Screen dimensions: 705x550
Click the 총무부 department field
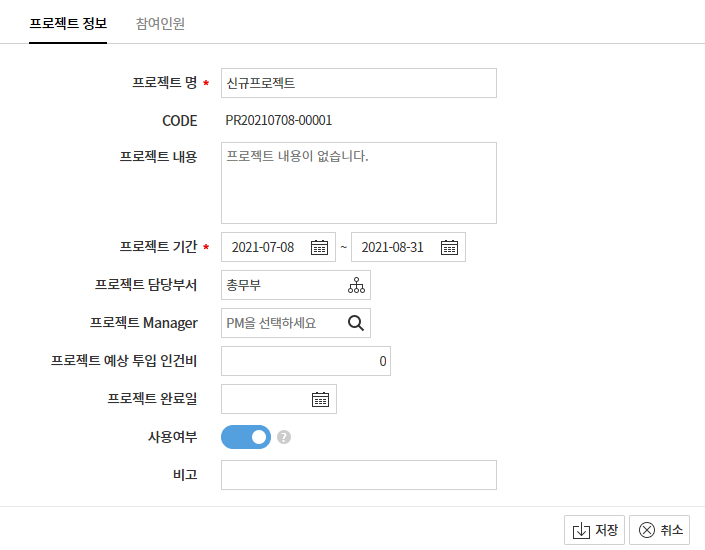[x=282, y=285]
